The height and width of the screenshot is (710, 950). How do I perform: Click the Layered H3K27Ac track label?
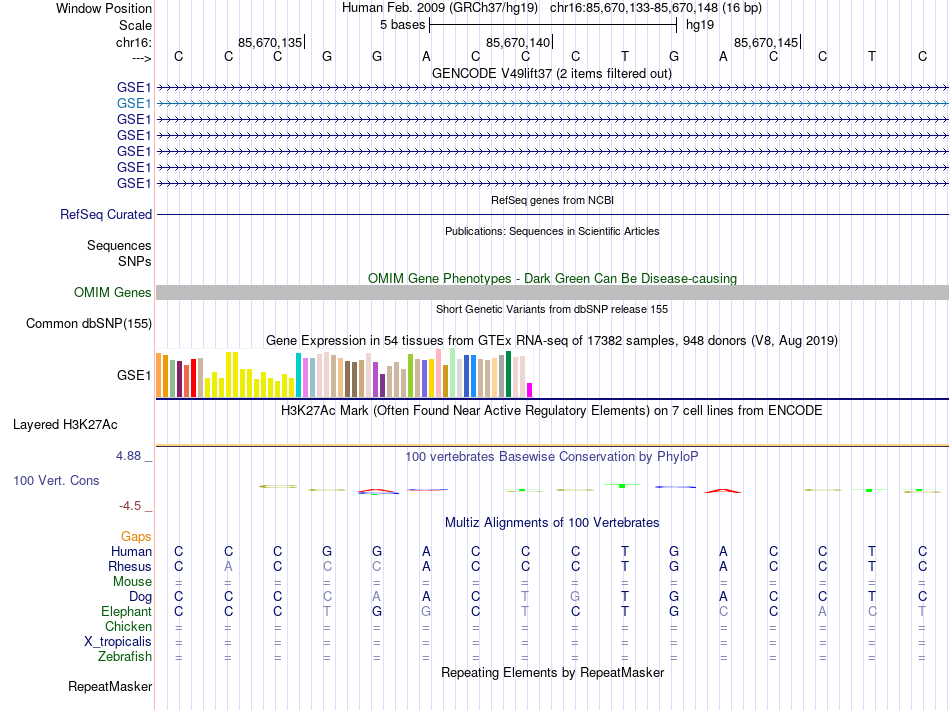(65, 425)
